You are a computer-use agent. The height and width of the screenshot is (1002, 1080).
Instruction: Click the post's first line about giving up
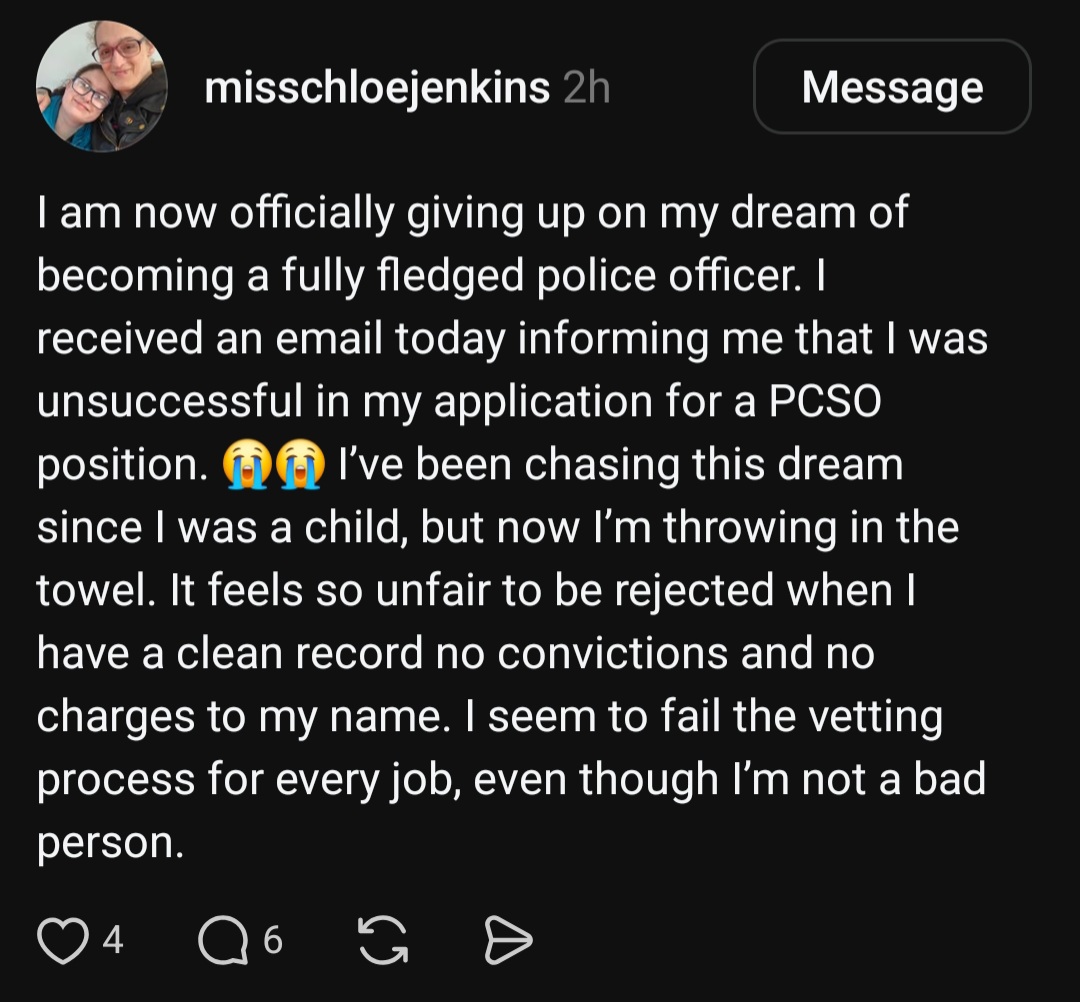pyautogui.click(x=472, y=214)
